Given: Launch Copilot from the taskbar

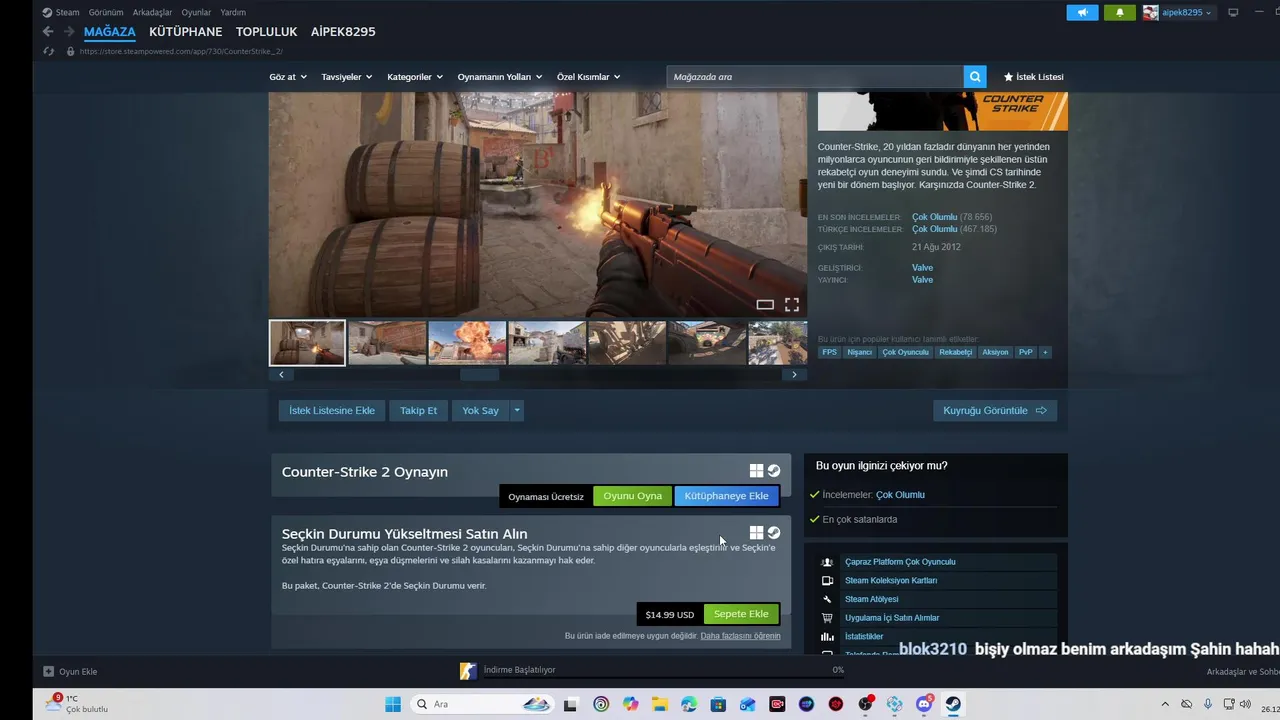Looking at the screenshot, I should tap(630, 704).
